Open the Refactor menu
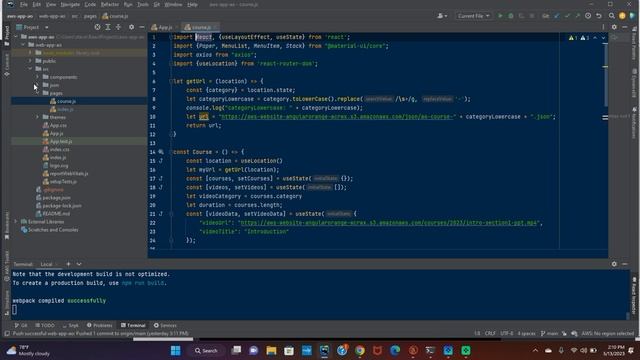This screenshot has width=640, height=360. 110,4
